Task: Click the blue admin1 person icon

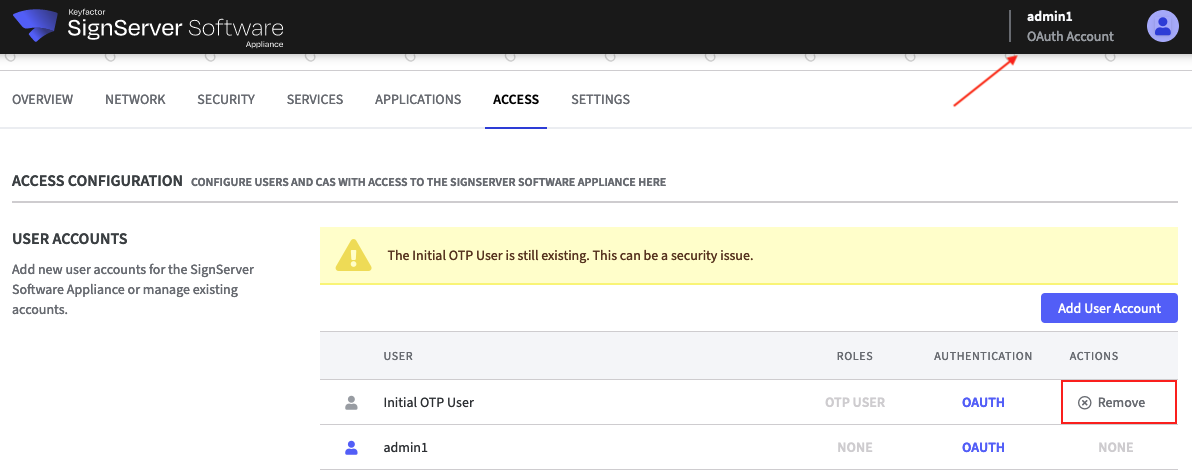Action: coord(351,448)
